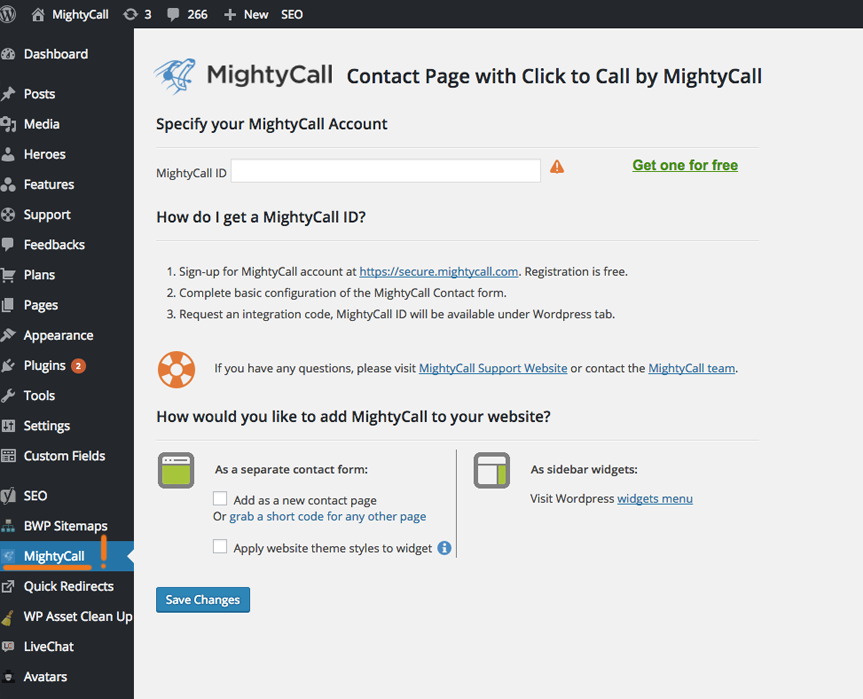The height and width of the screenshot is (699, 863).
Task: Enable Add as a new contact page
Action: pos(220,499)
